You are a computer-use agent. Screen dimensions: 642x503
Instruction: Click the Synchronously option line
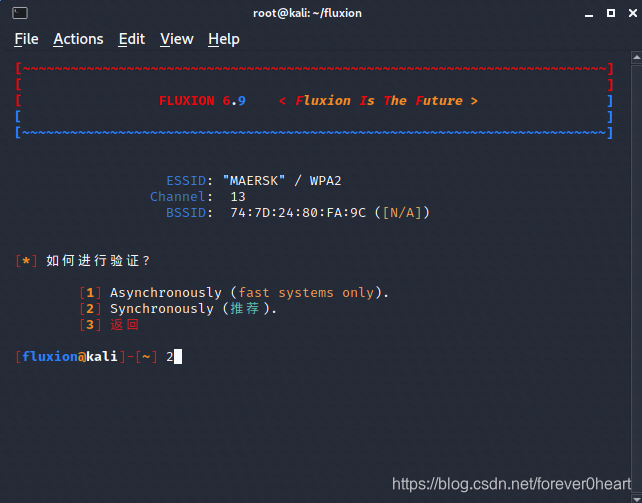pyautogui.click(x=178, y=309)
